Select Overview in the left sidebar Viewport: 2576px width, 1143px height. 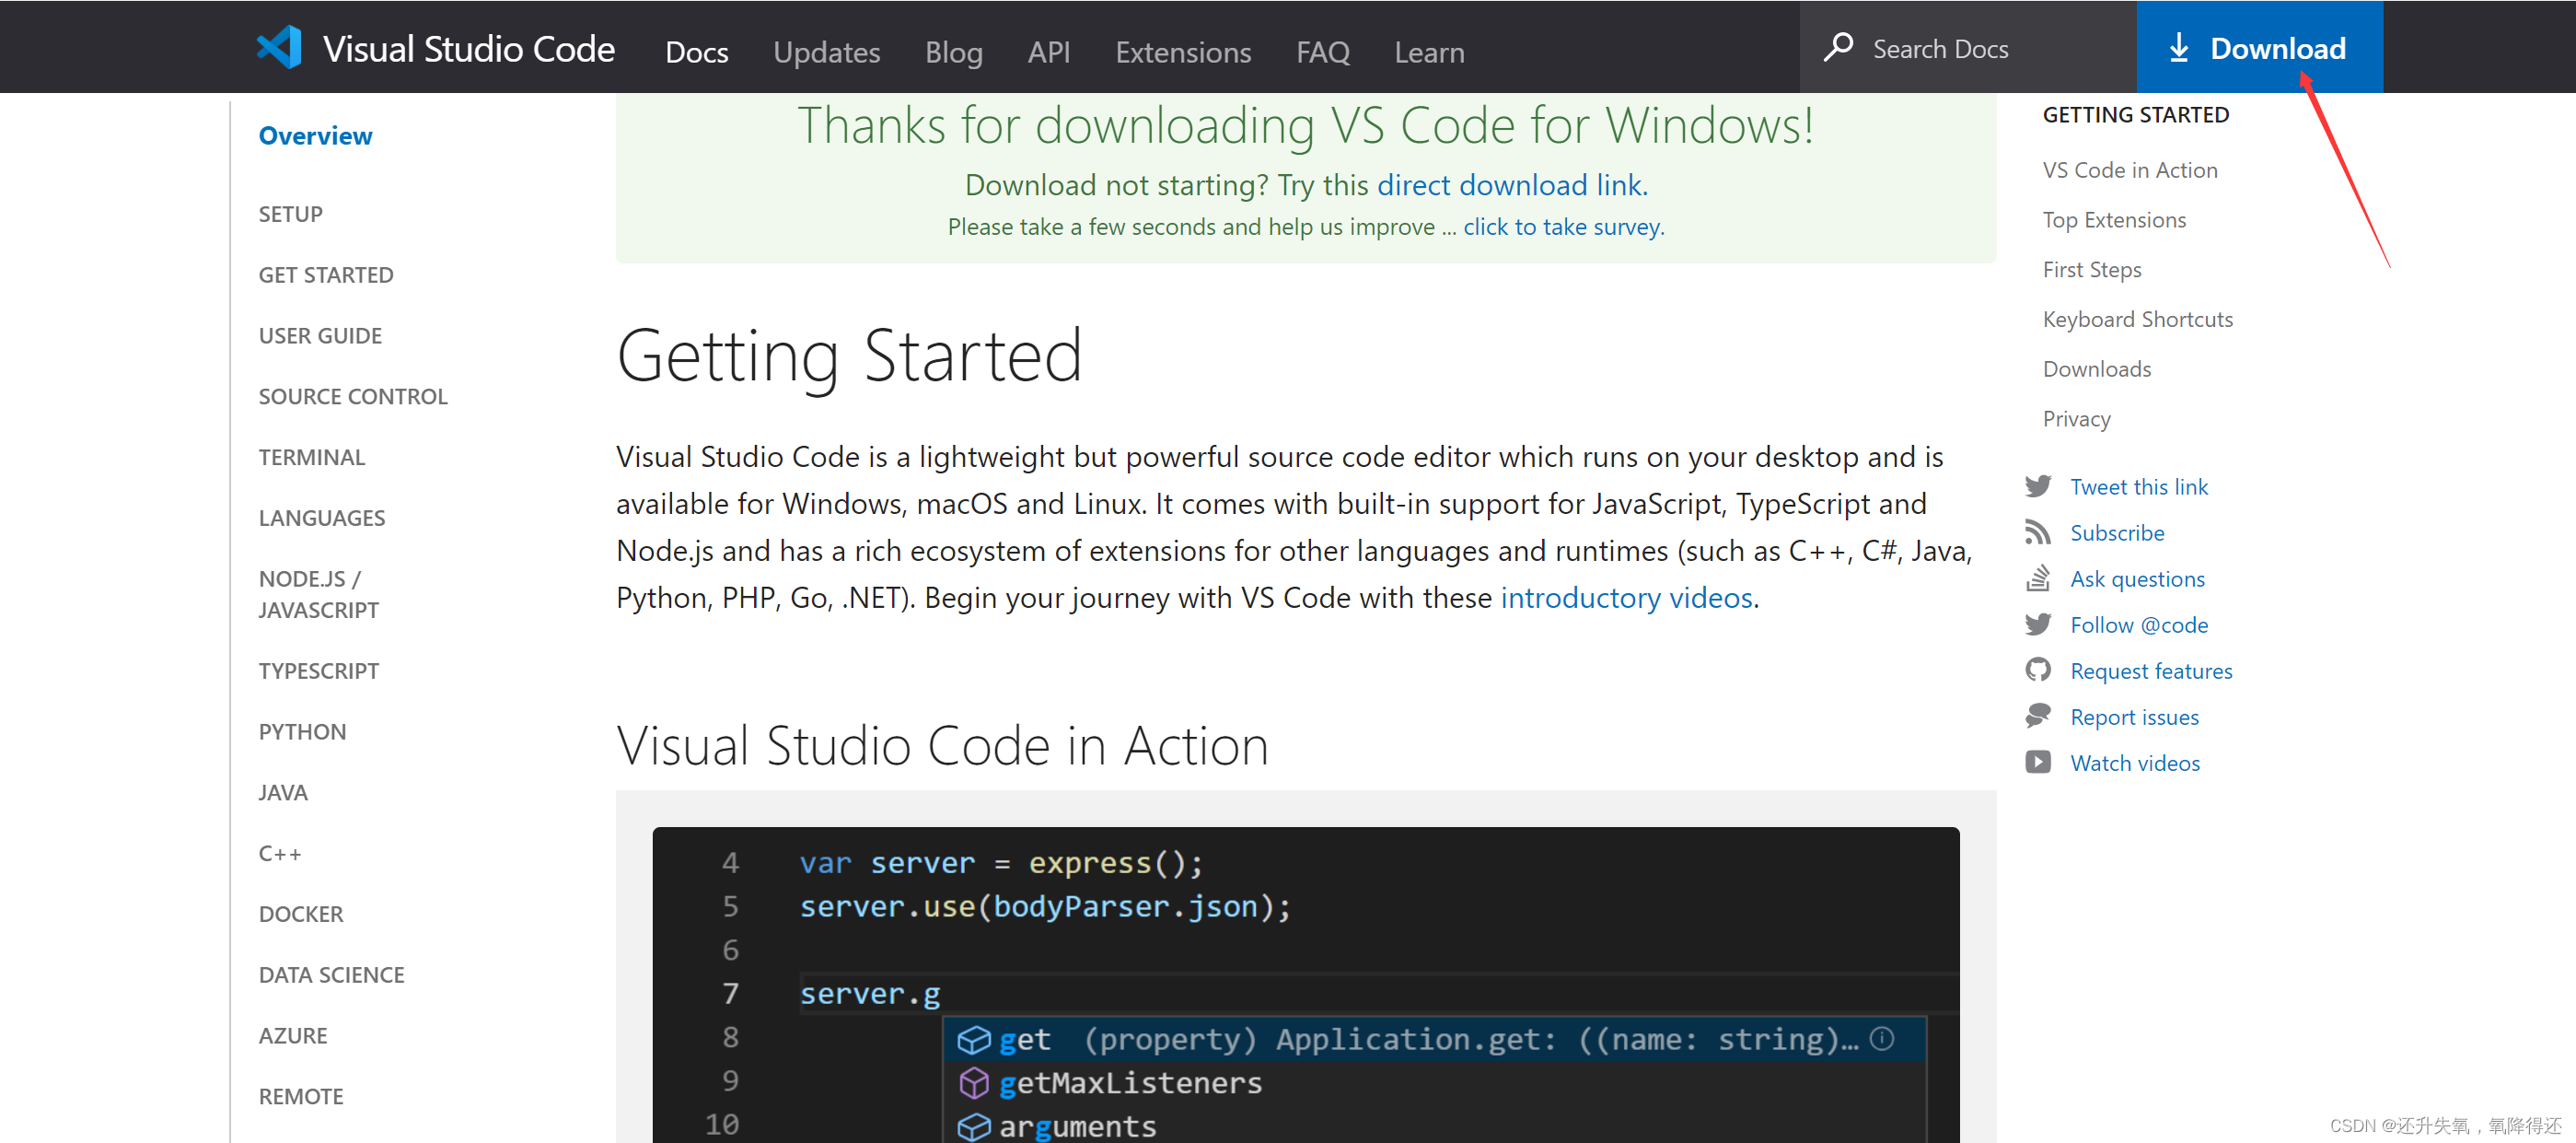click(315, 136)
